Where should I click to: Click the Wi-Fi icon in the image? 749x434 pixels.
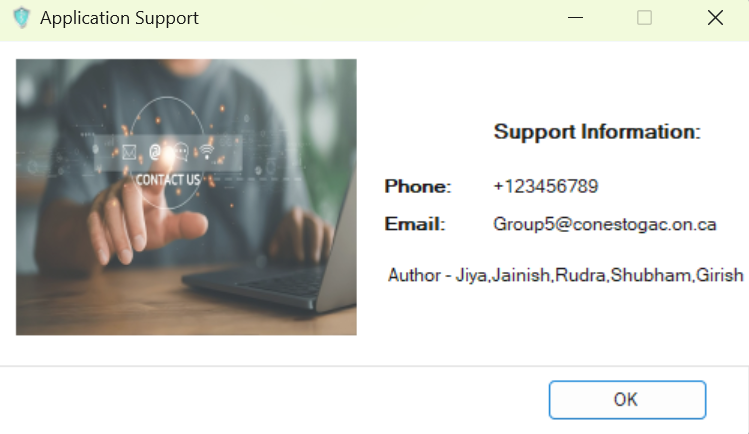(x=207, y=152)
